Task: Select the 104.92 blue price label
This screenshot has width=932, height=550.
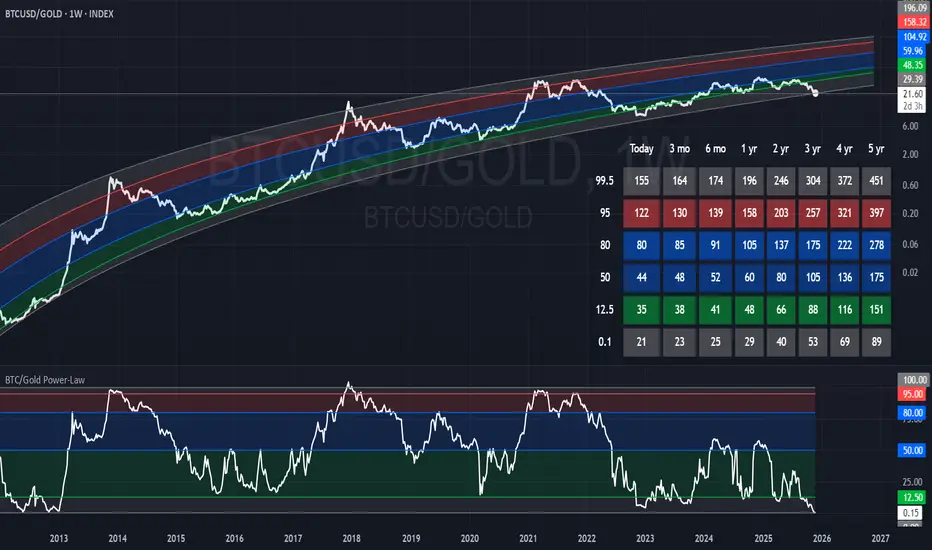Action: 914,36
